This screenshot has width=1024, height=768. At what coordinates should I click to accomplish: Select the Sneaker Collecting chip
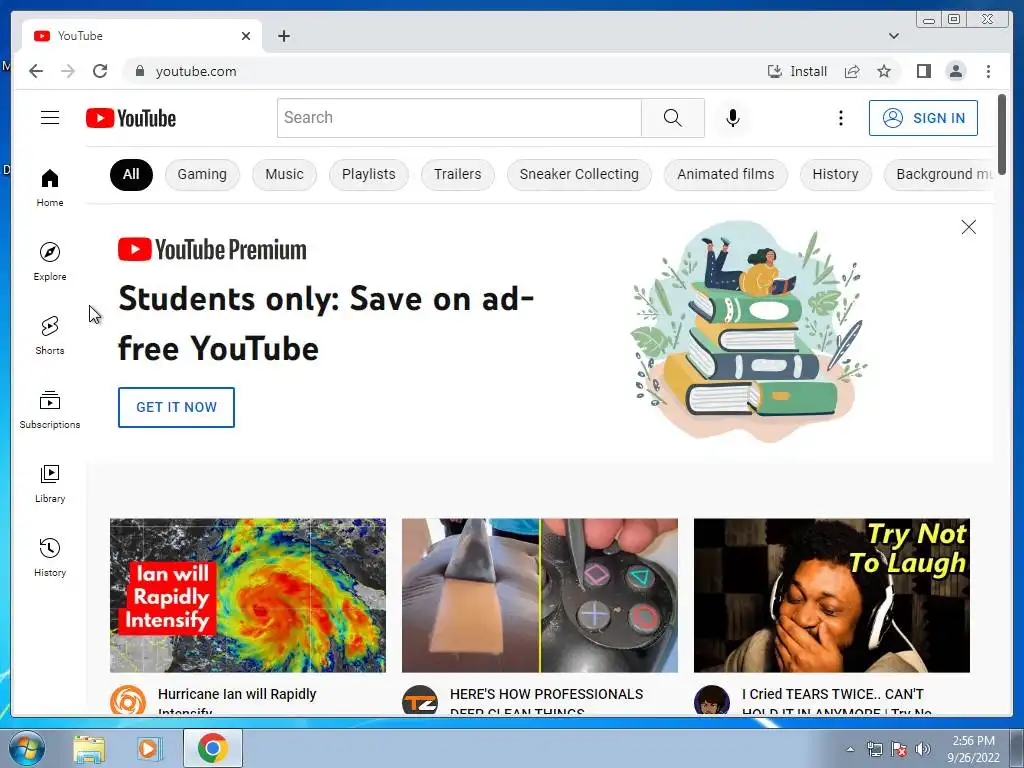pyautogui.click(x=579, y=174)
